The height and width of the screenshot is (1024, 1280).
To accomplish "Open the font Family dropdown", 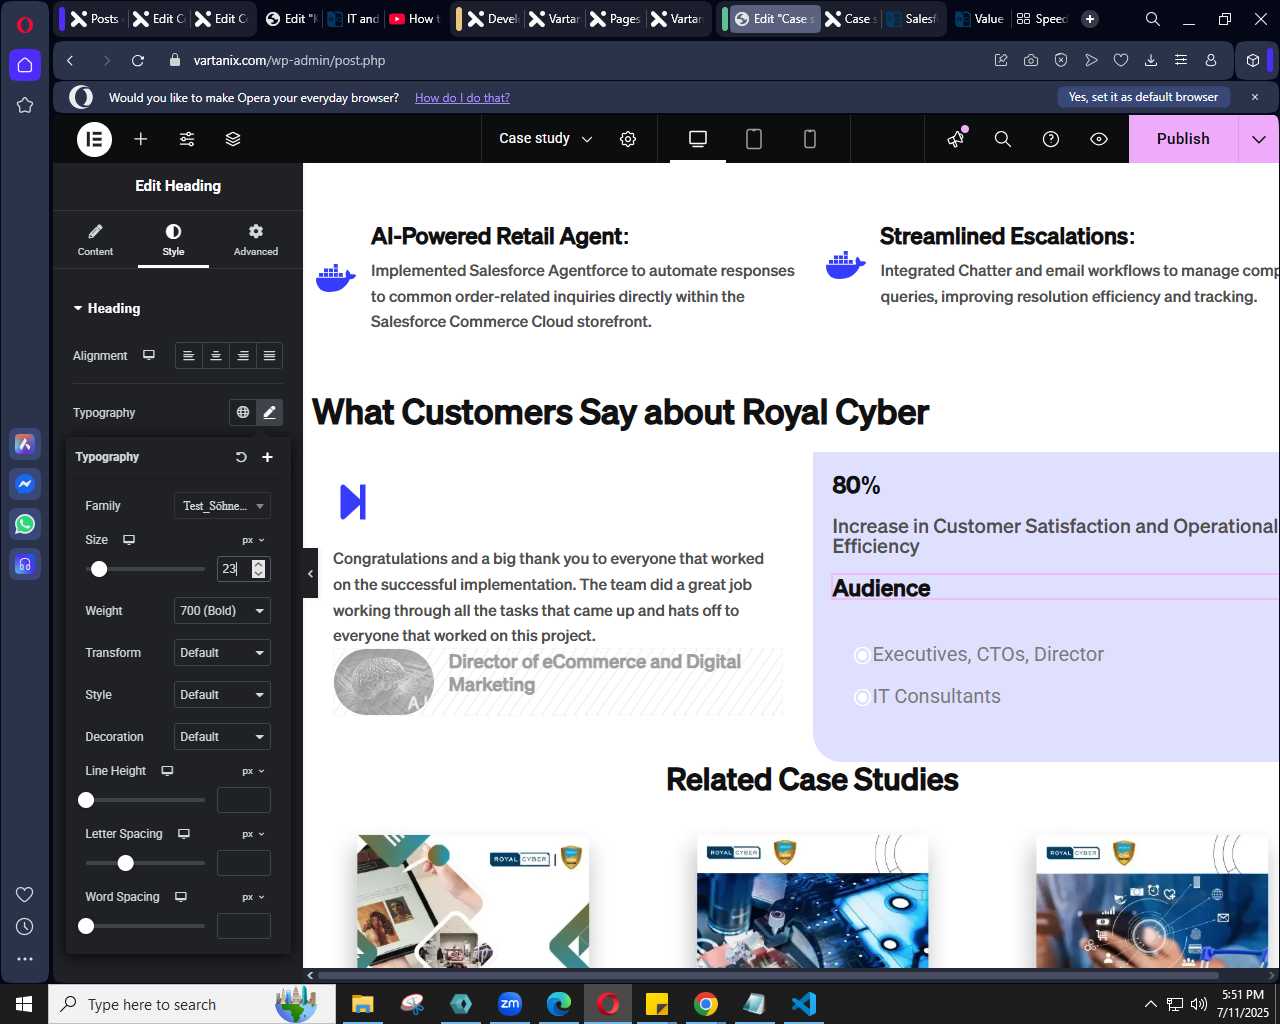I will click(222, 506).
